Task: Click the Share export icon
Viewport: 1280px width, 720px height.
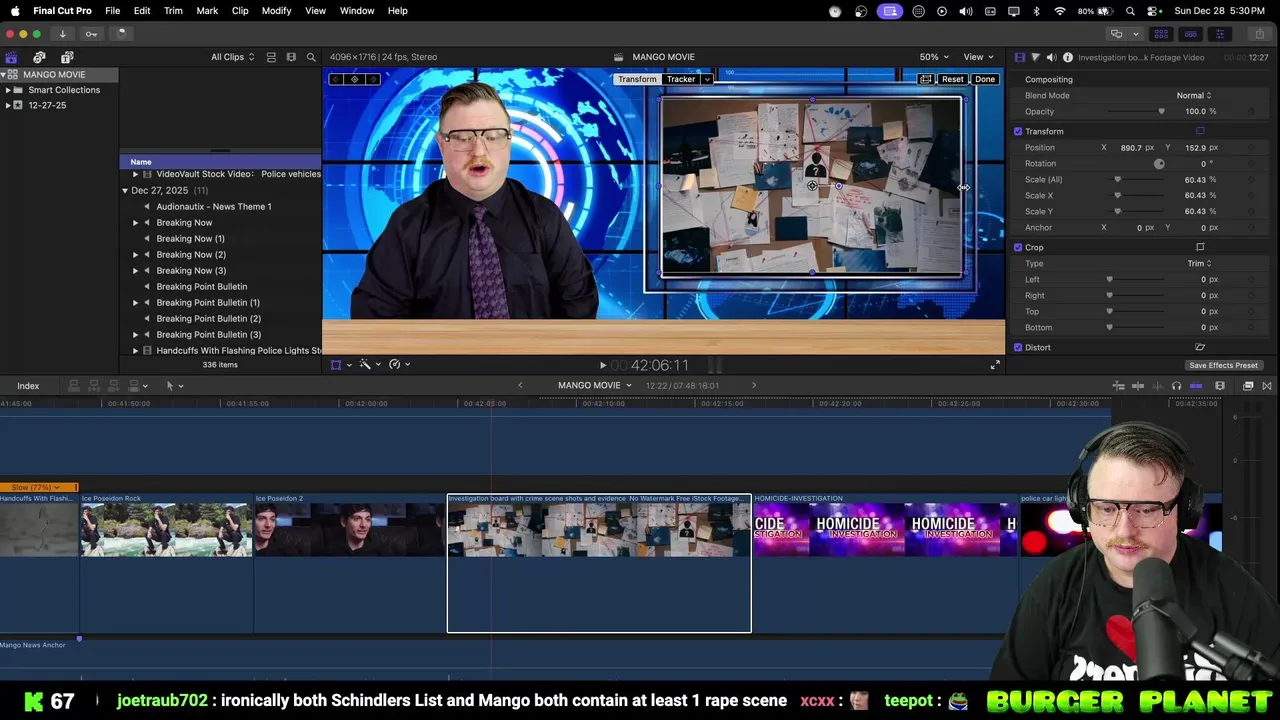Action: click(x=1262, y=33)
